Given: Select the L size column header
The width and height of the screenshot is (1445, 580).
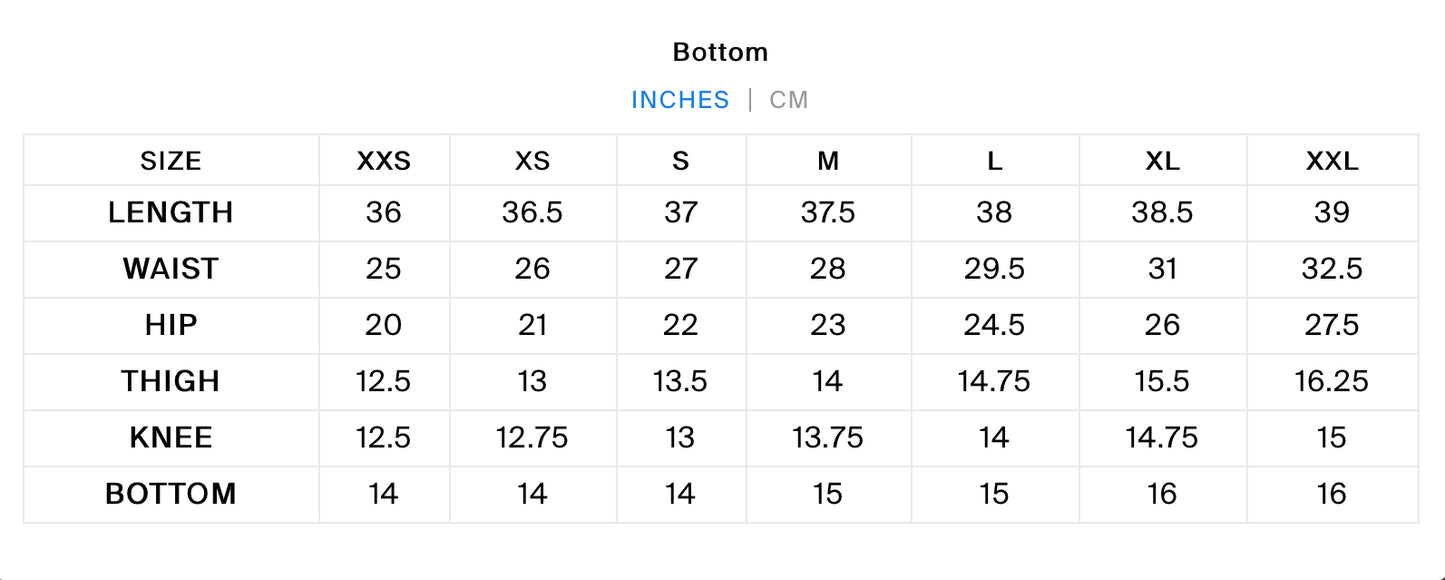Looking at the screenshot, I should click(994, 161).
